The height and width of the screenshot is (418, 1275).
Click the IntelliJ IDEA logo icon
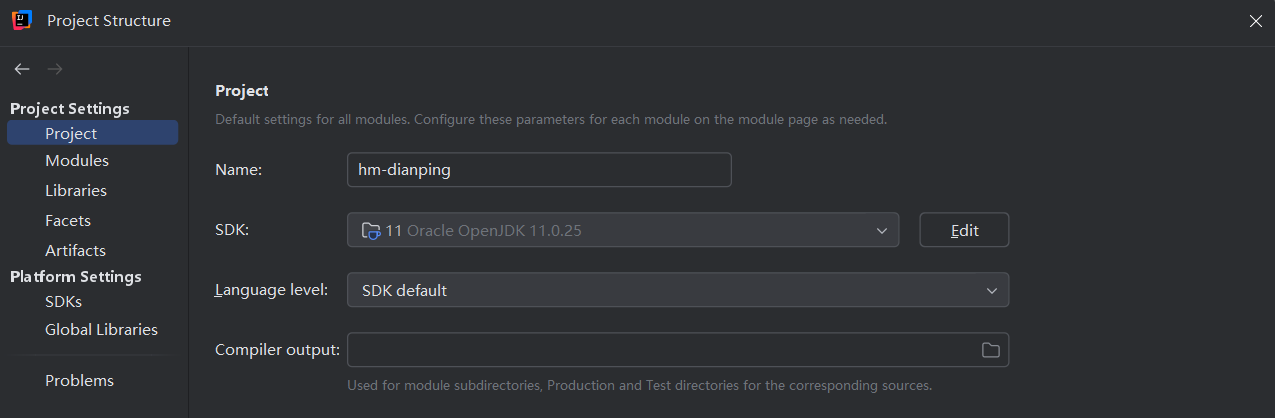(x=21, y=20)
